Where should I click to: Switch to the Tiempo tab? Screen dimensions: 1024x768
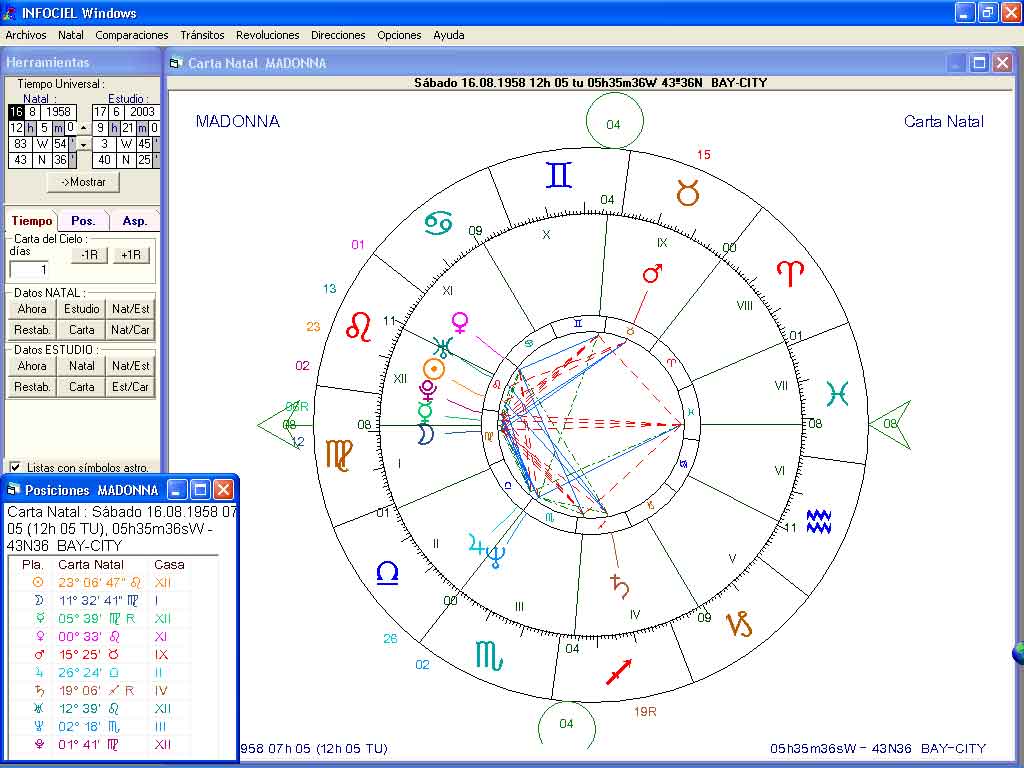pos(32,221)
